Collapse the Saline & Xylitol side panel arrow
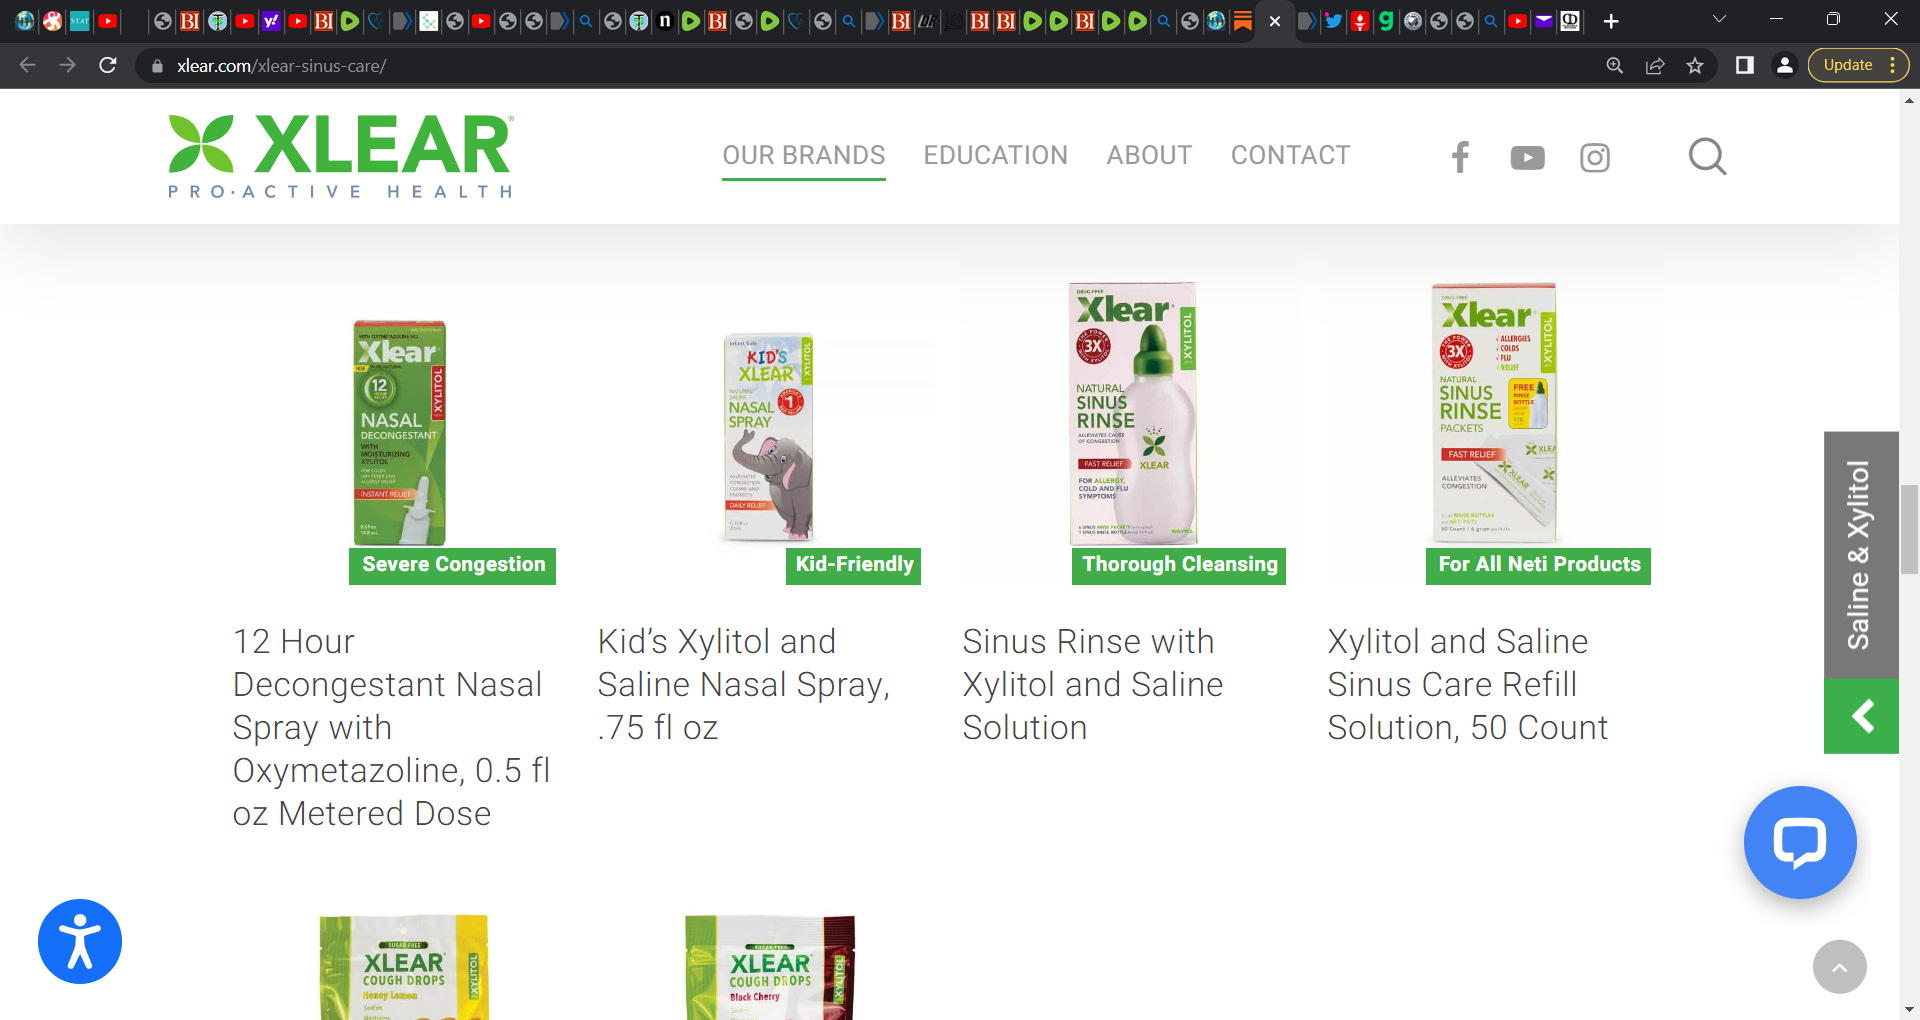The width and height of the screenshot is (1920, 1020). point(1861,716)
